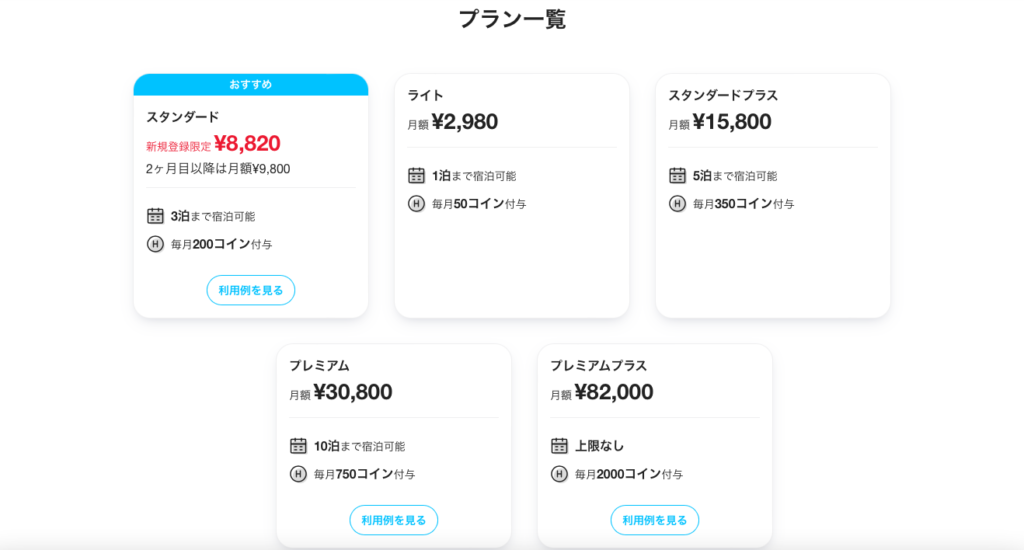Click the ¥8,820 new-registration price
Screen dimensions: 1024x550
(x=247, y=143)
